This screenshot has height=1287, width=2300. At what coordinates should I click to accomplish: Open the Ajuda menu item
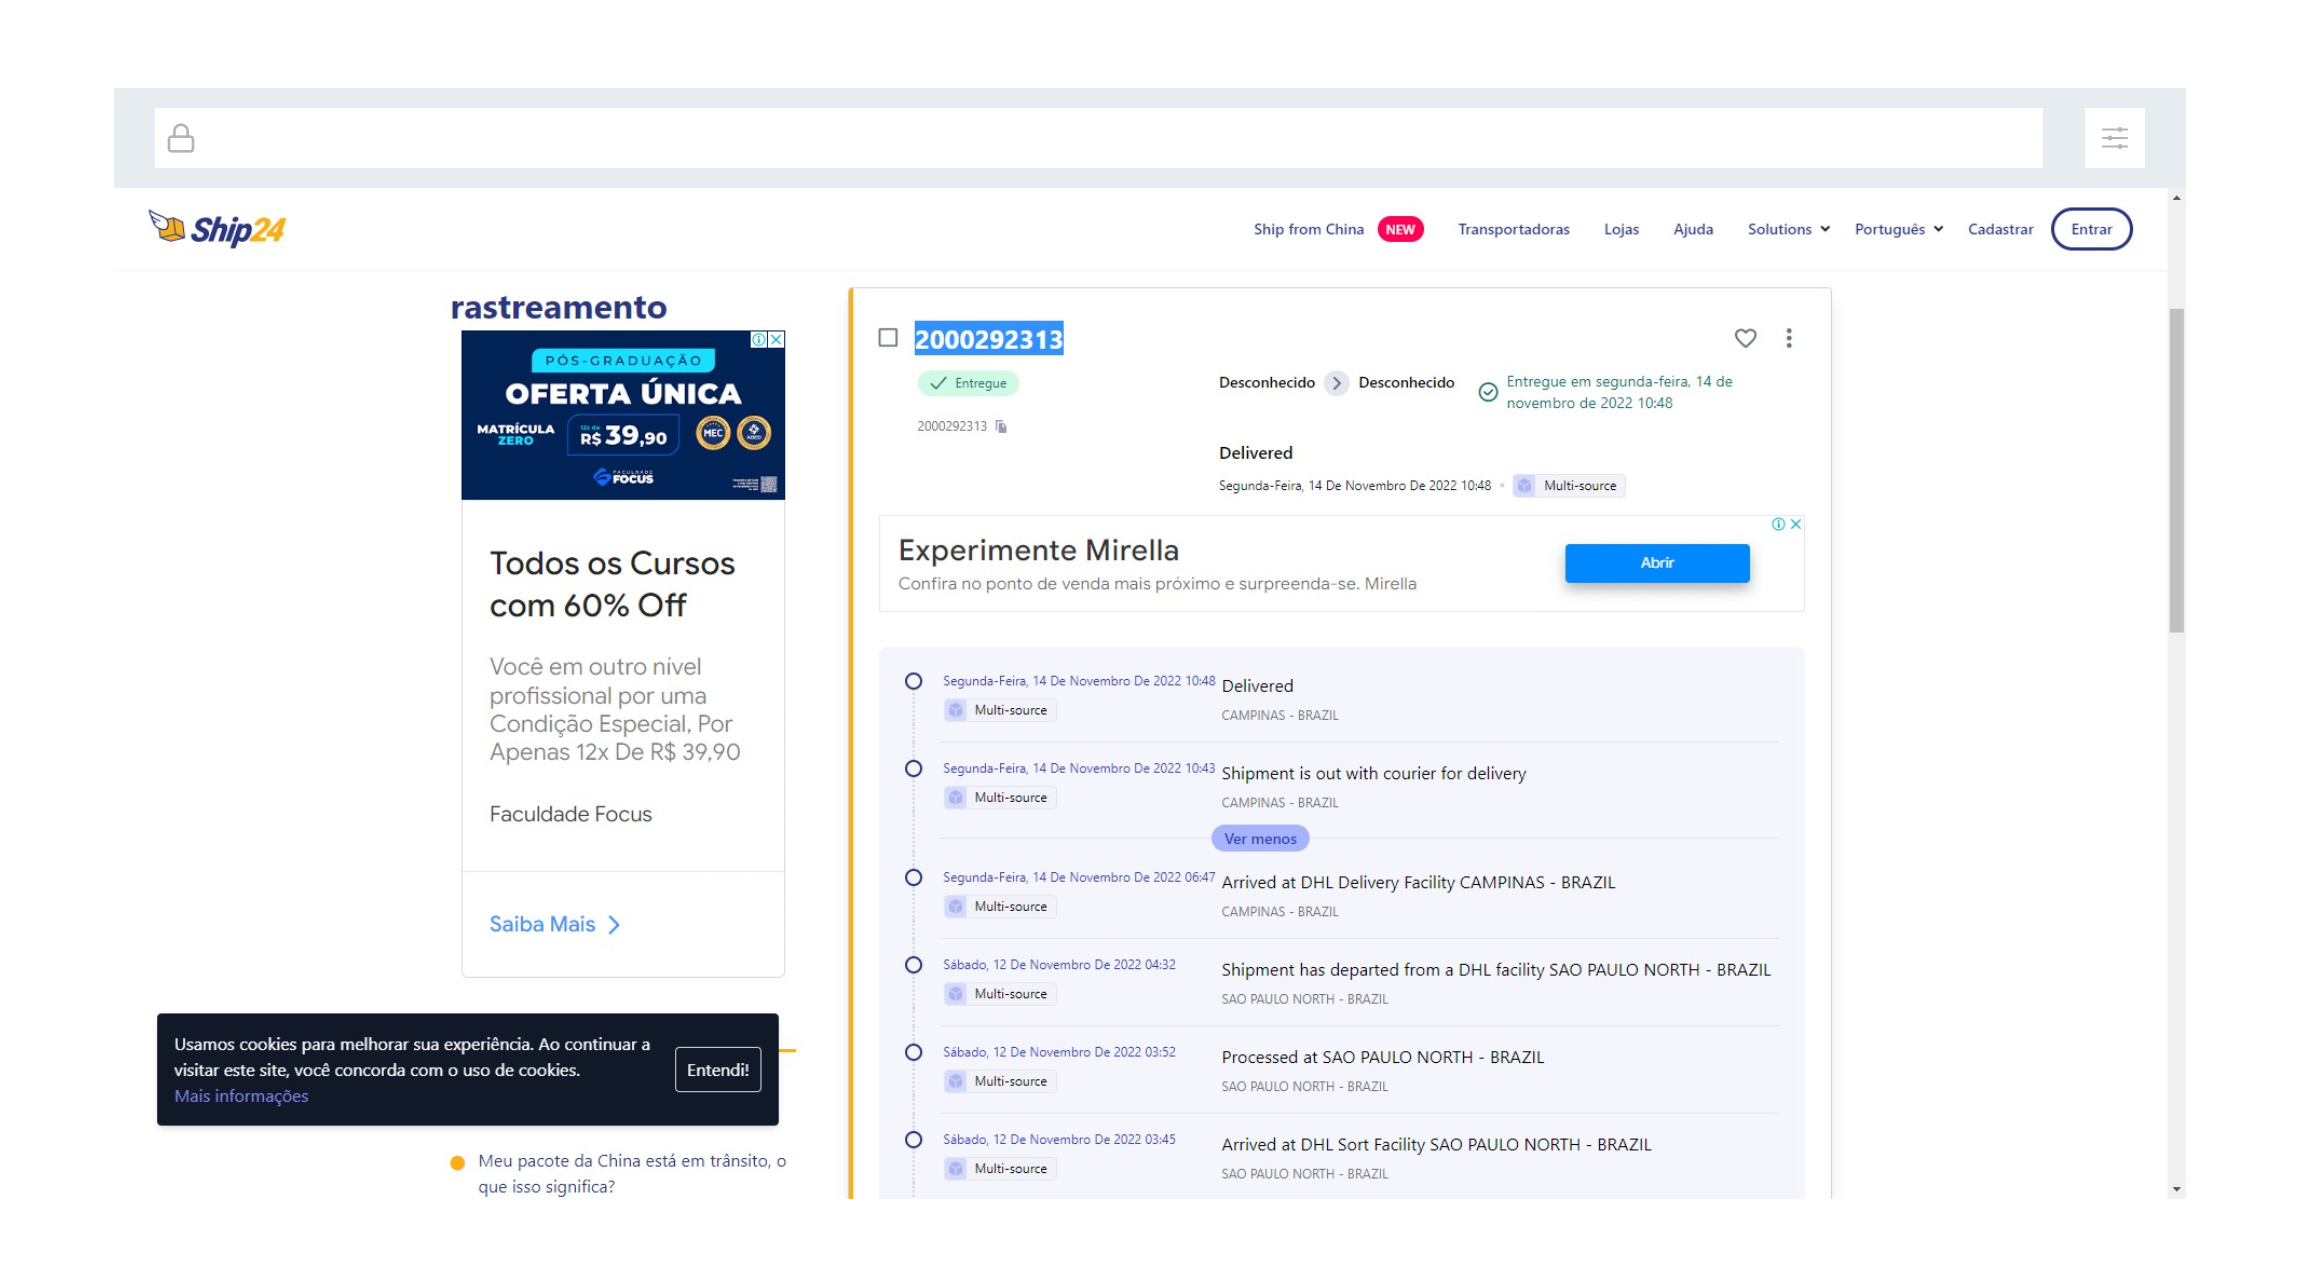coord(1693,229)
